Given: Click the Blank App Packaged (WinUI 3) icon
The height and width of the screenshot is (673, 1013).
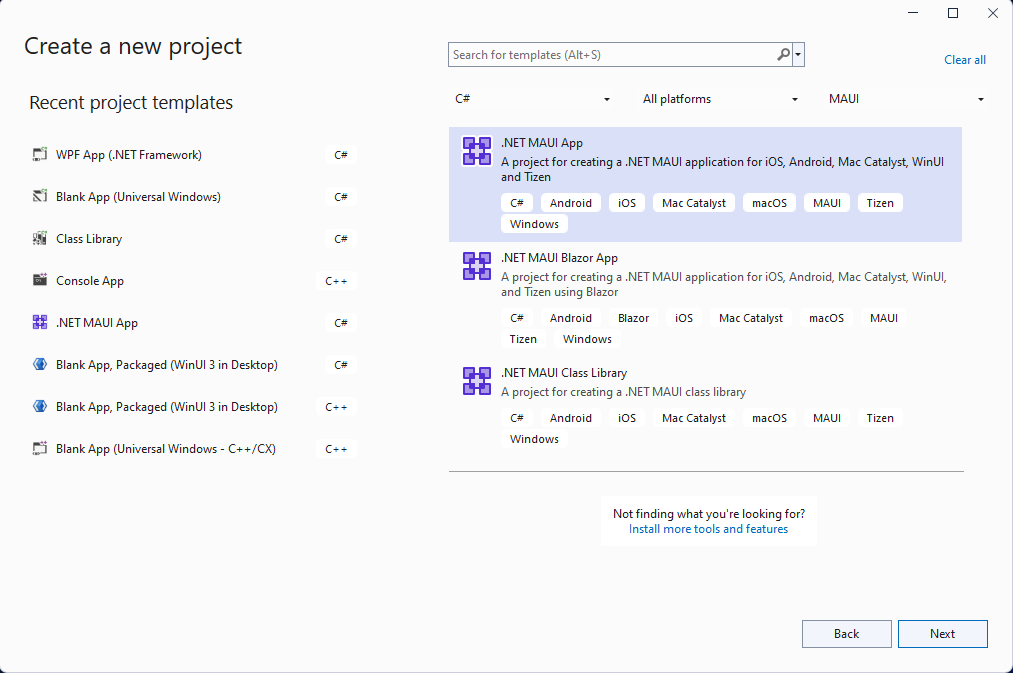Looking at the screenshot, I should [40, 364].
